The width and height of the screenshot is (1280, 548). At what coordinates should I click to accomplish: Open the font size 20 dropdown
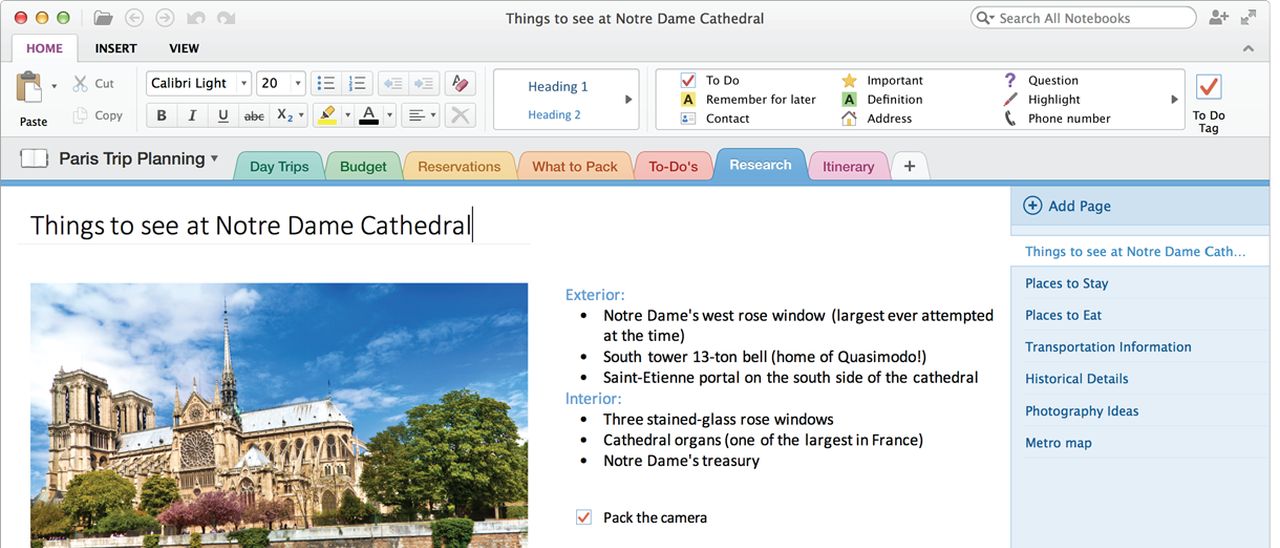click(x=298, y=83)
